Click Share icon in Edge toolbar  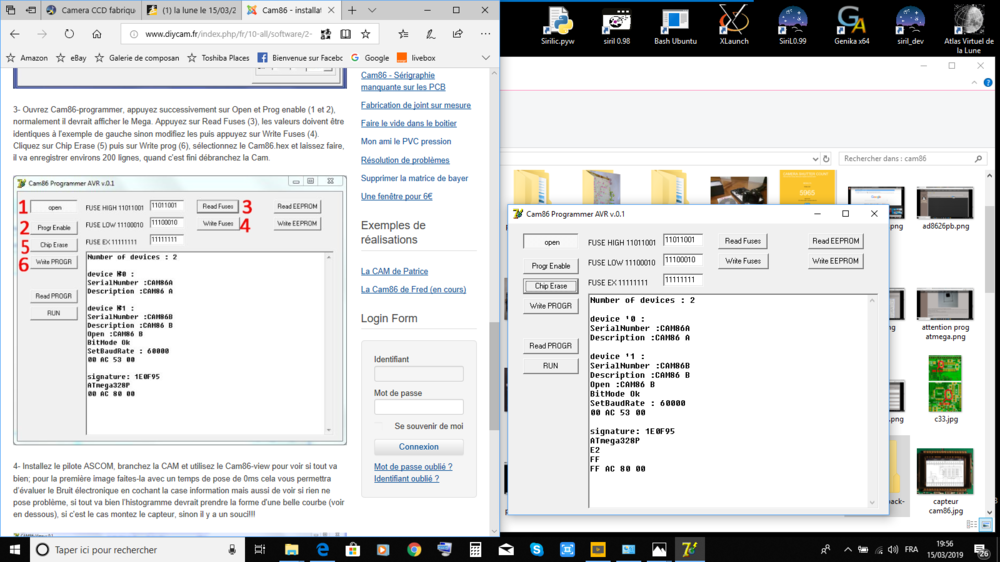(x=458, y=34)
